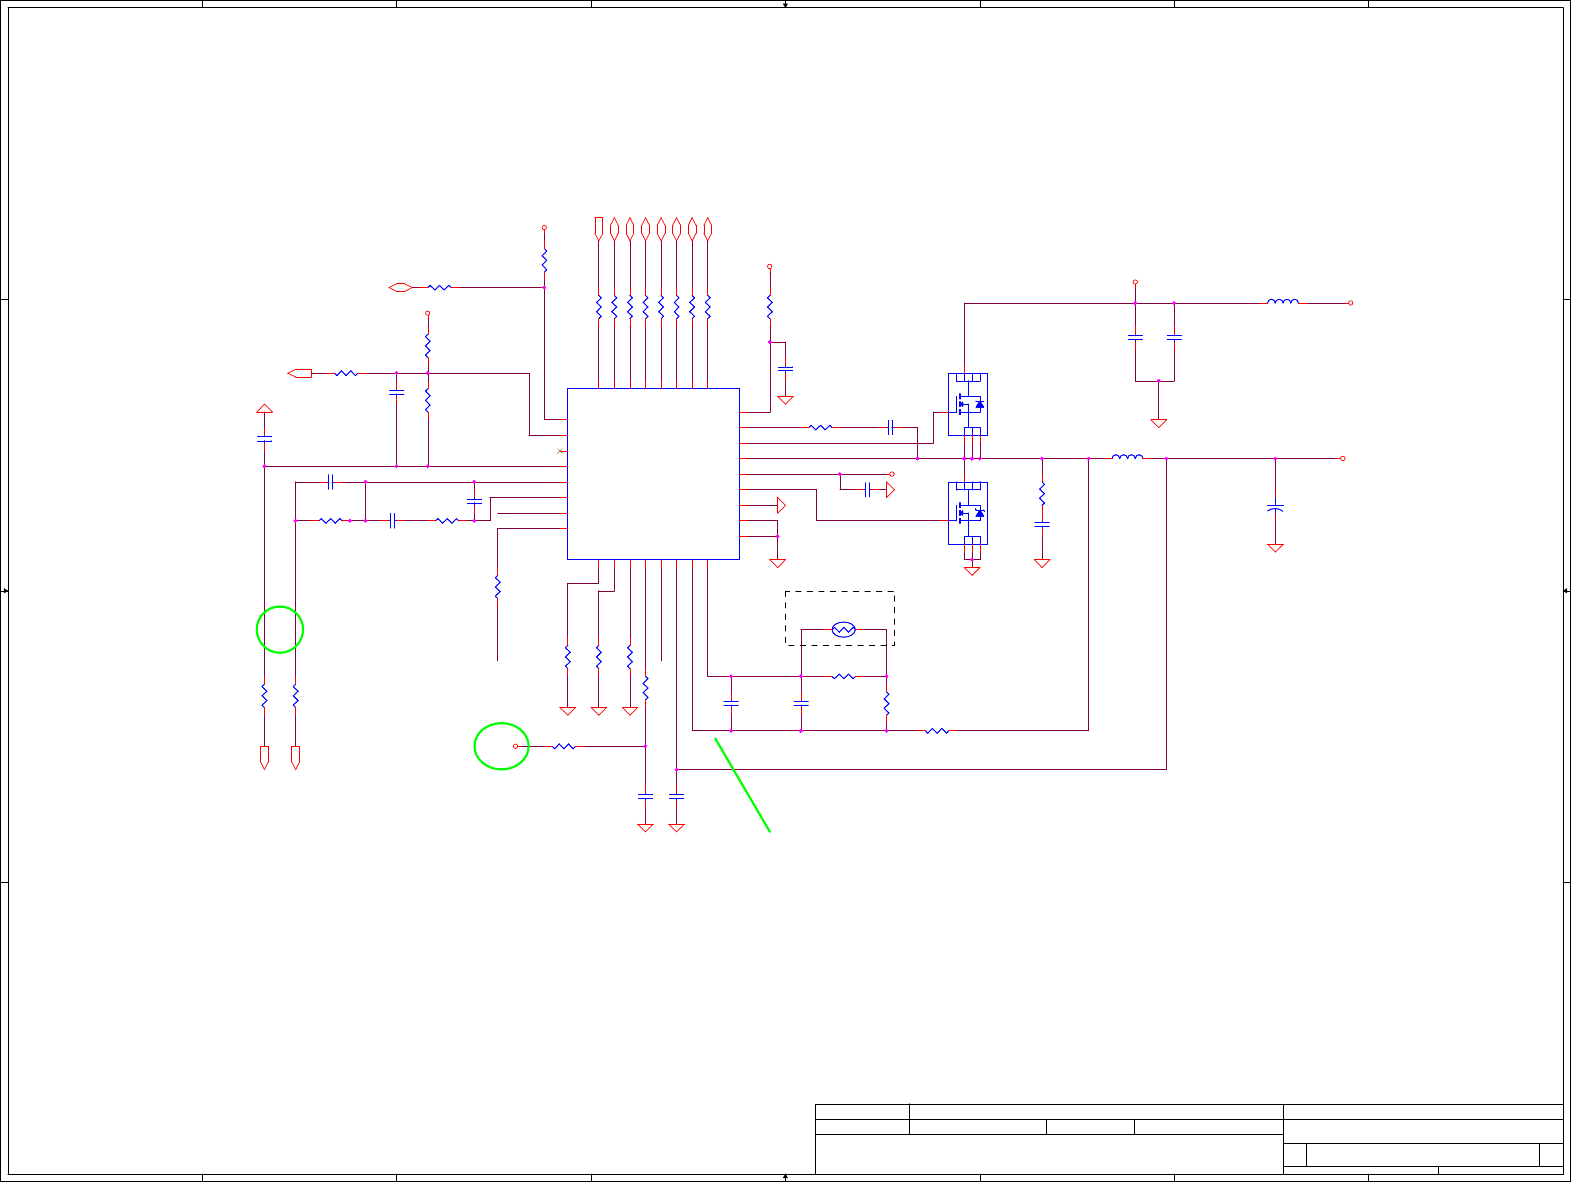Pick the inductor on the middle output line

(1127, 457)
